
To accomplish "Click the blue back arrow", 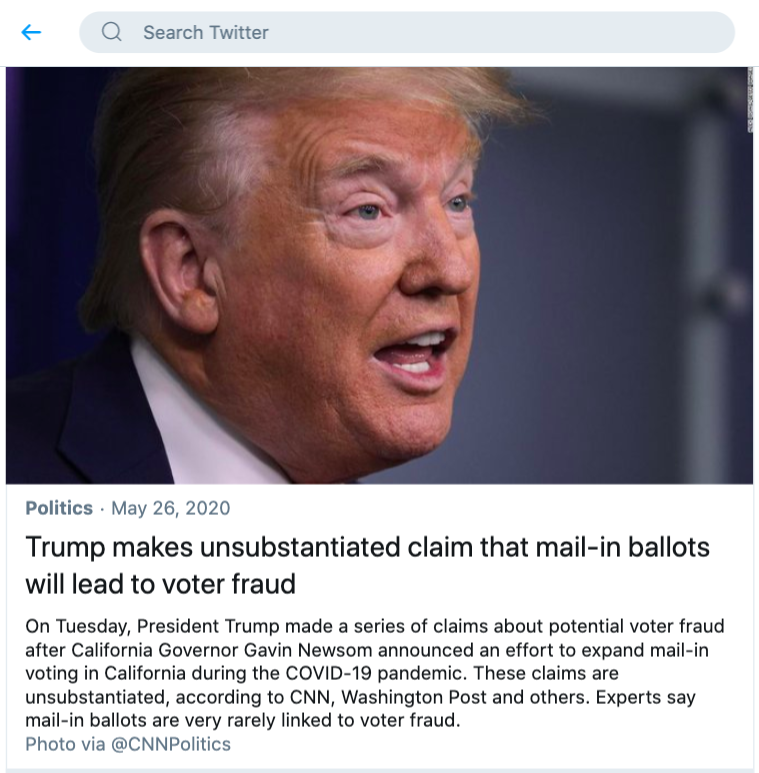I will click(x=31, y=32).
